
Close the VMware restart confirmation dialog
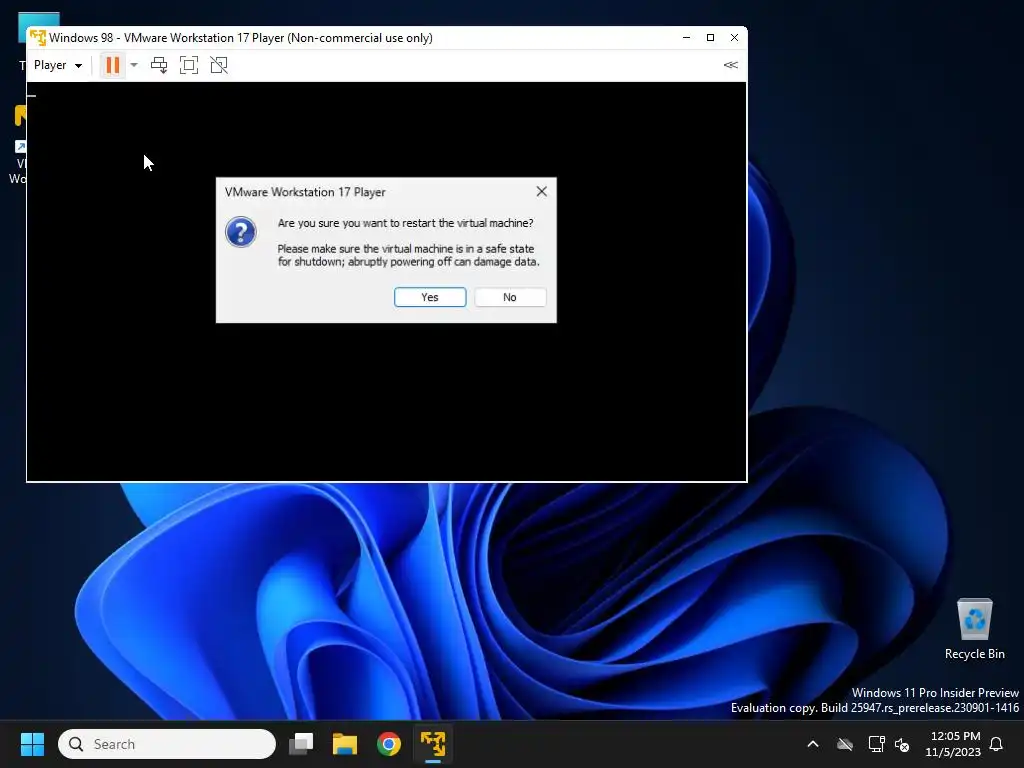(x=541, y=191)
